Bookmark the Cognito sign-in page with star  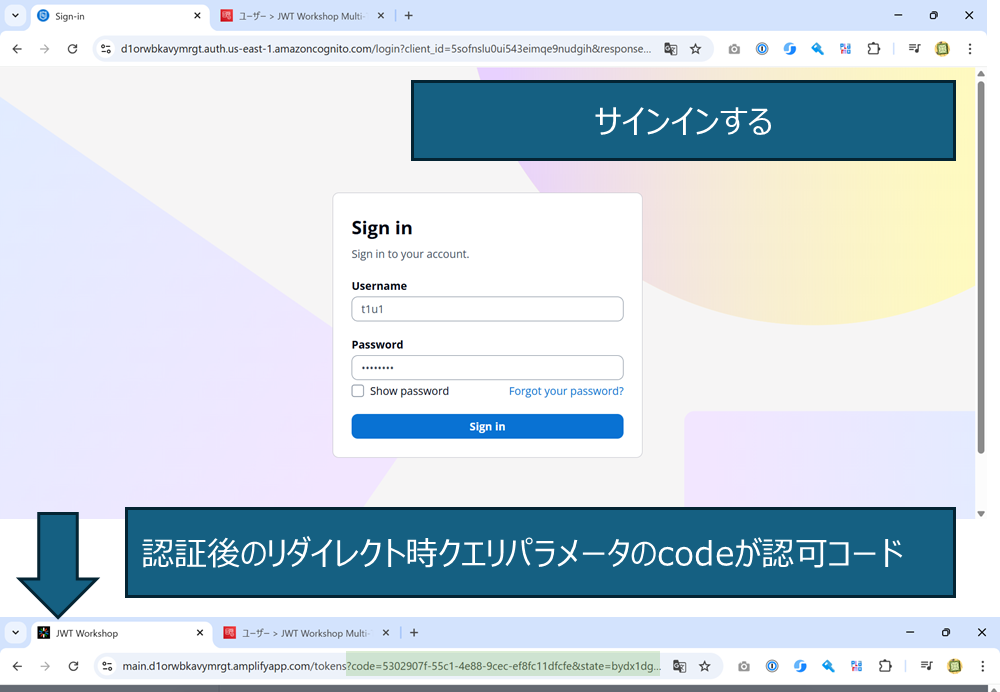(x=696, y=48)
